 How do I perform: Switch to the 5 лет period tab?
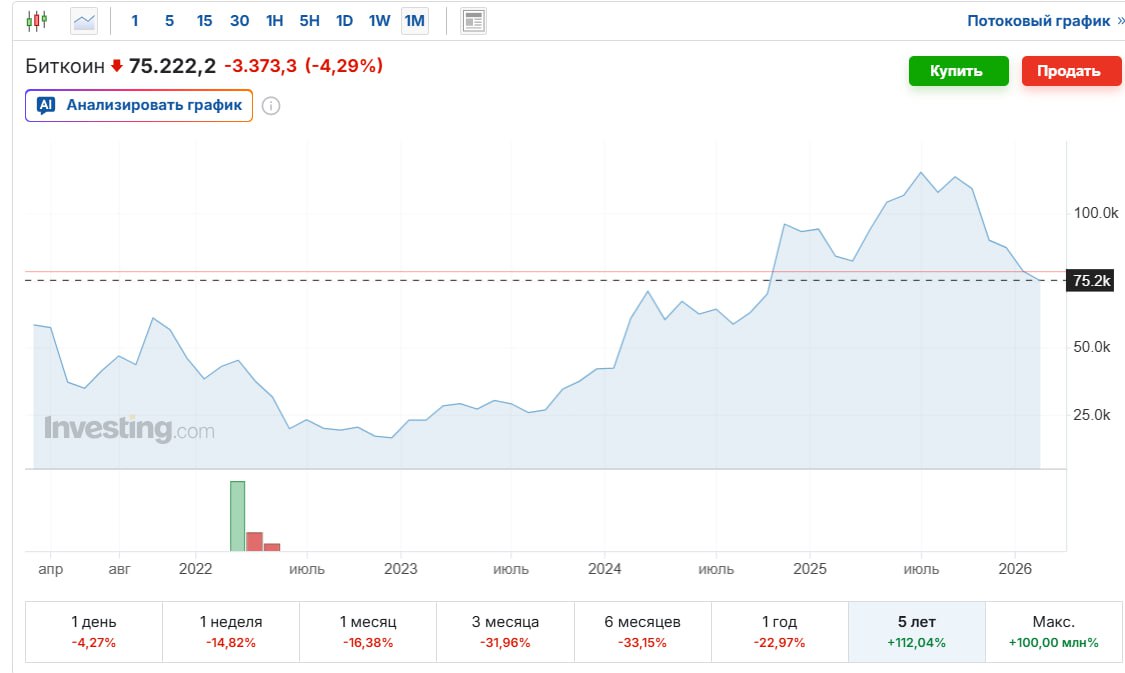tap(916, 631)
